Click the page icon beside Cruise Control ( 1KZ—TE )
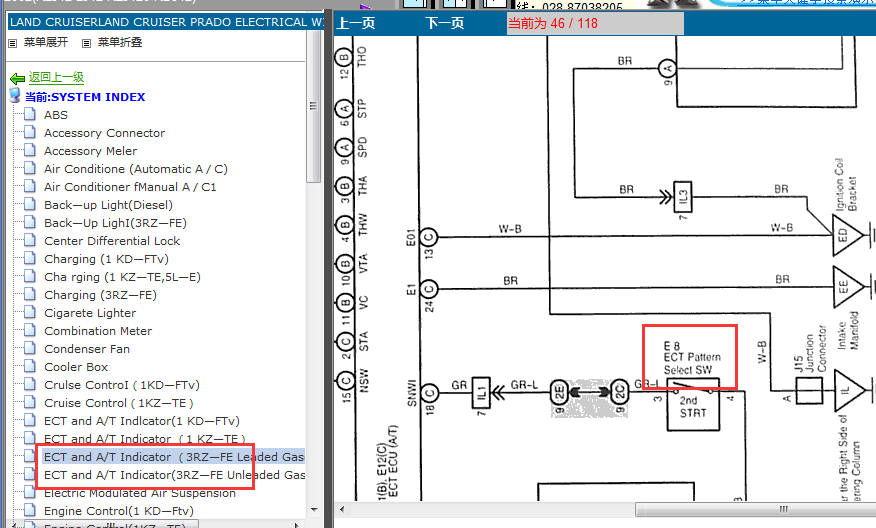 click(30, 402)
